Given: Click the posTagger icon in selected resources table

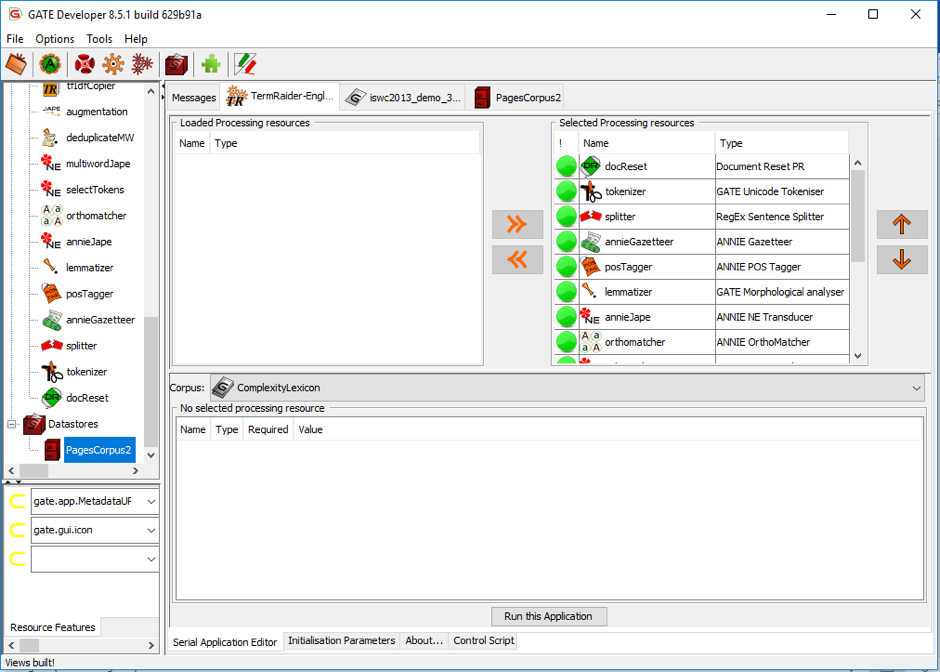Looking at the screenshot, I should click(x=590, y=267).
